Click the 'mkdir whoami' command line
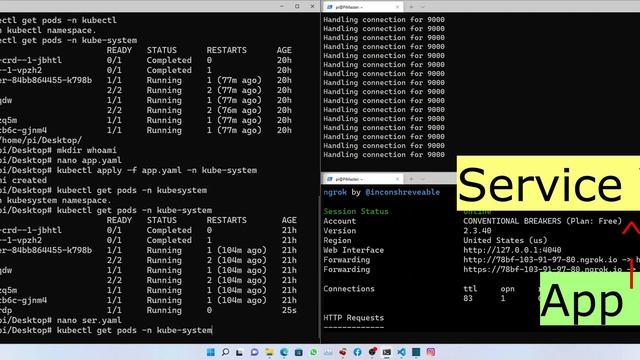This screenshot has height=360, width=640. click(x=87, y=150)
